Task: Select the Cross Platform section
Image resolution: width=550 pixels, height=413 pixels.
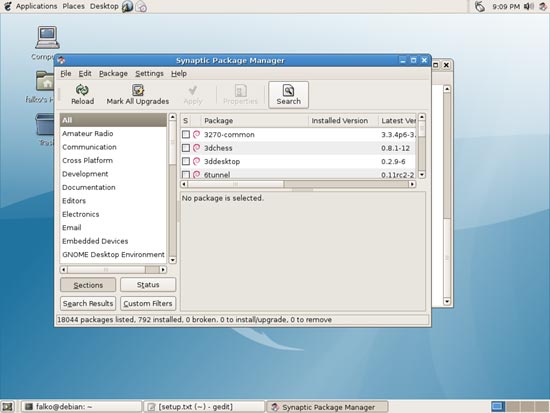Action: tap(113, 160)
